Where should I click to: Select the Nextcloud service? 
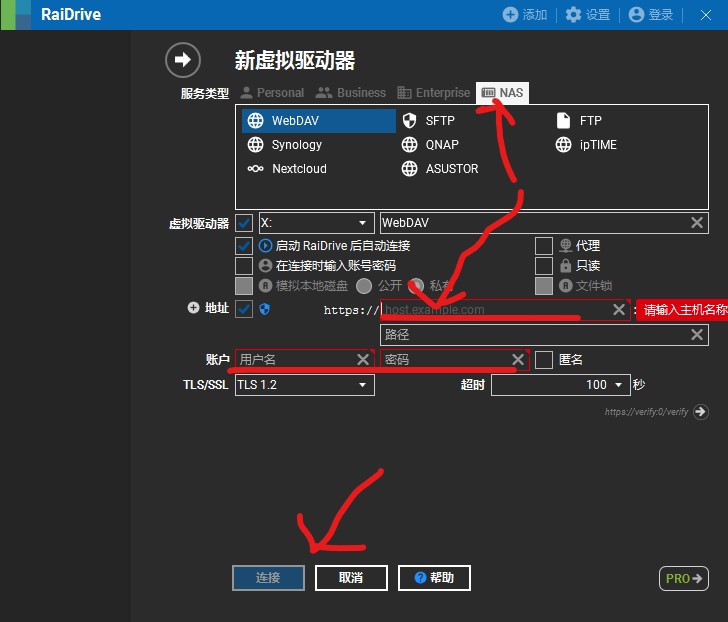click(x=287, y=168)
